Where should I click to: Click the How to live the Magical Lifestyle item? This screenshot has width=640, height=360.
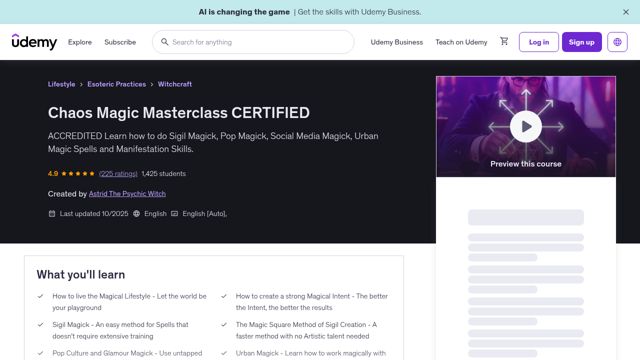pos(129,302)
